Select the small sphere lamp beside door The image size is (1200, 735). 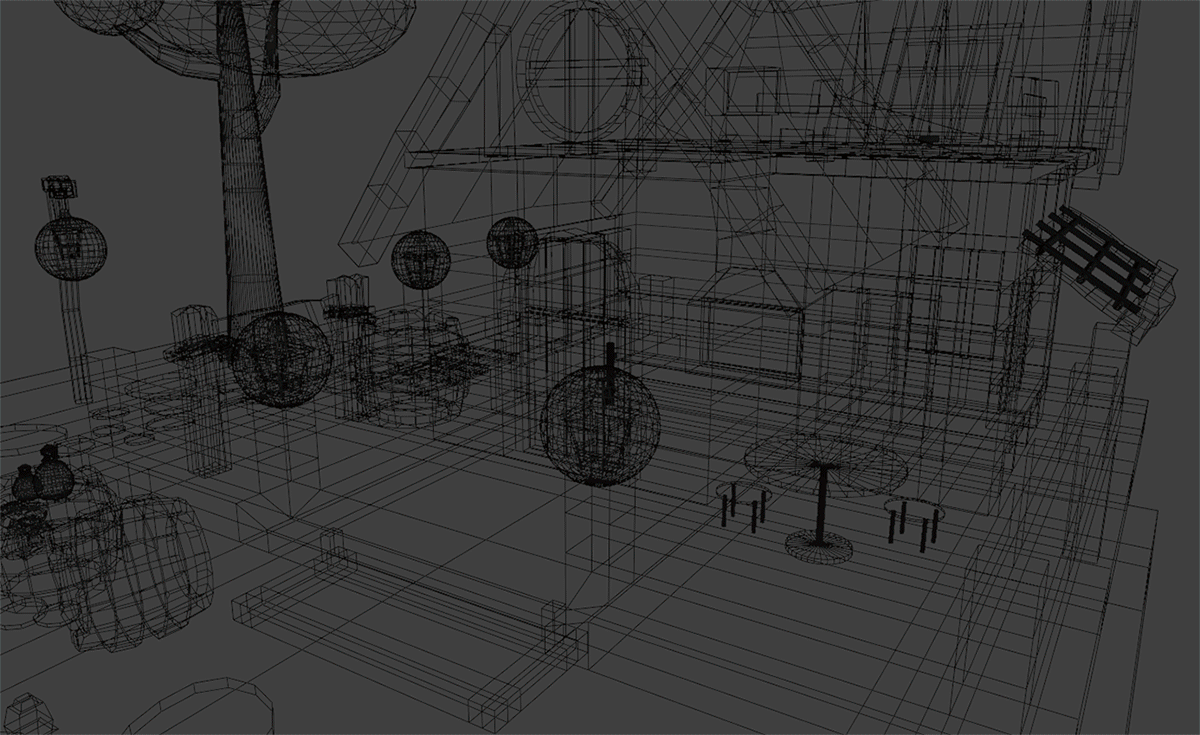pos(512,243)
